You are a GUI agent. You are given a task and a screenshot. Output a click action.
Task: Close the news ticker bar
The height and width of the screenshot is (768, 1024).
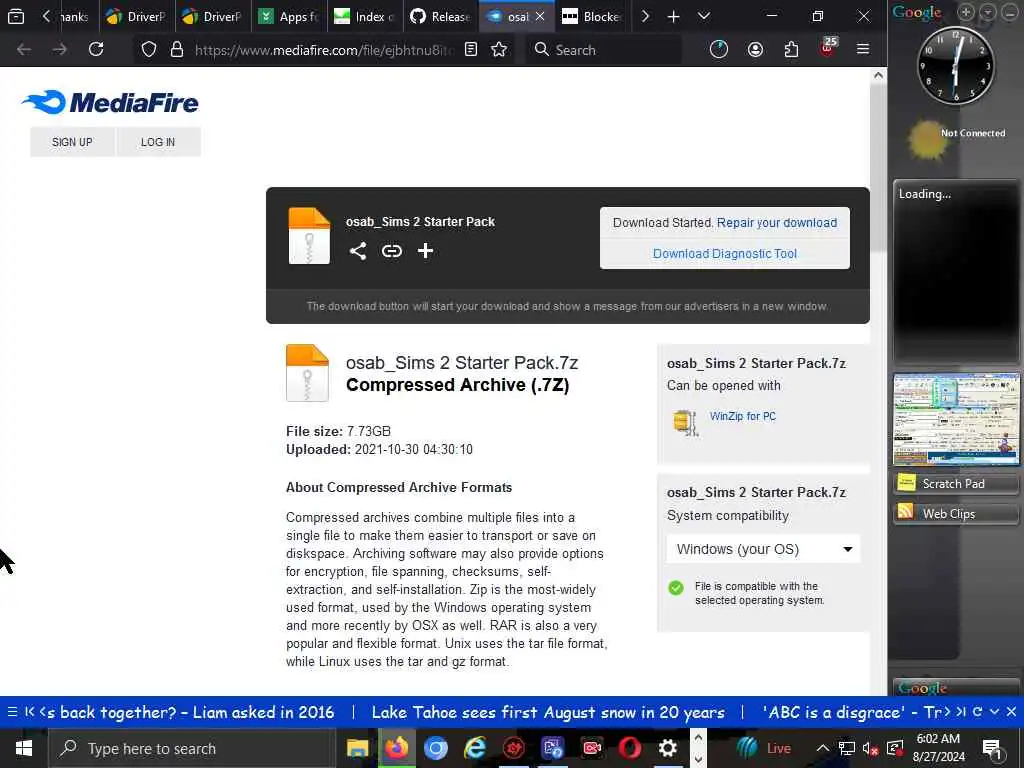click(1011, 712)
